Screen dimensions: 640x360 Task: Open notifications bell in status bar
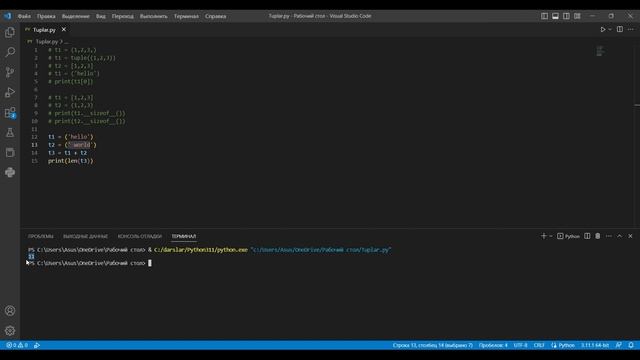click(631, 345)
